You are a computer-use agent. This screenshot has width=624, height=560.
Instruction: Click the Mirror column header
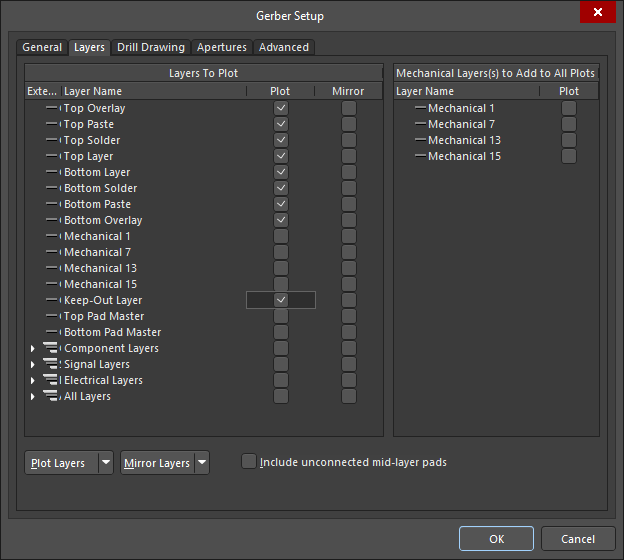(348, 92)
